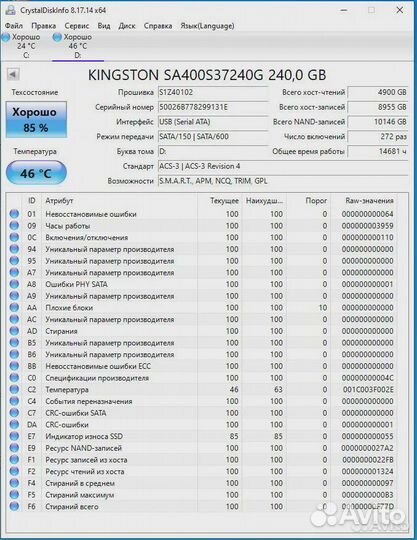This screenshot has height=540, width=417.
Task: Click power-on count value 272 раз
Action: (378, 137)
